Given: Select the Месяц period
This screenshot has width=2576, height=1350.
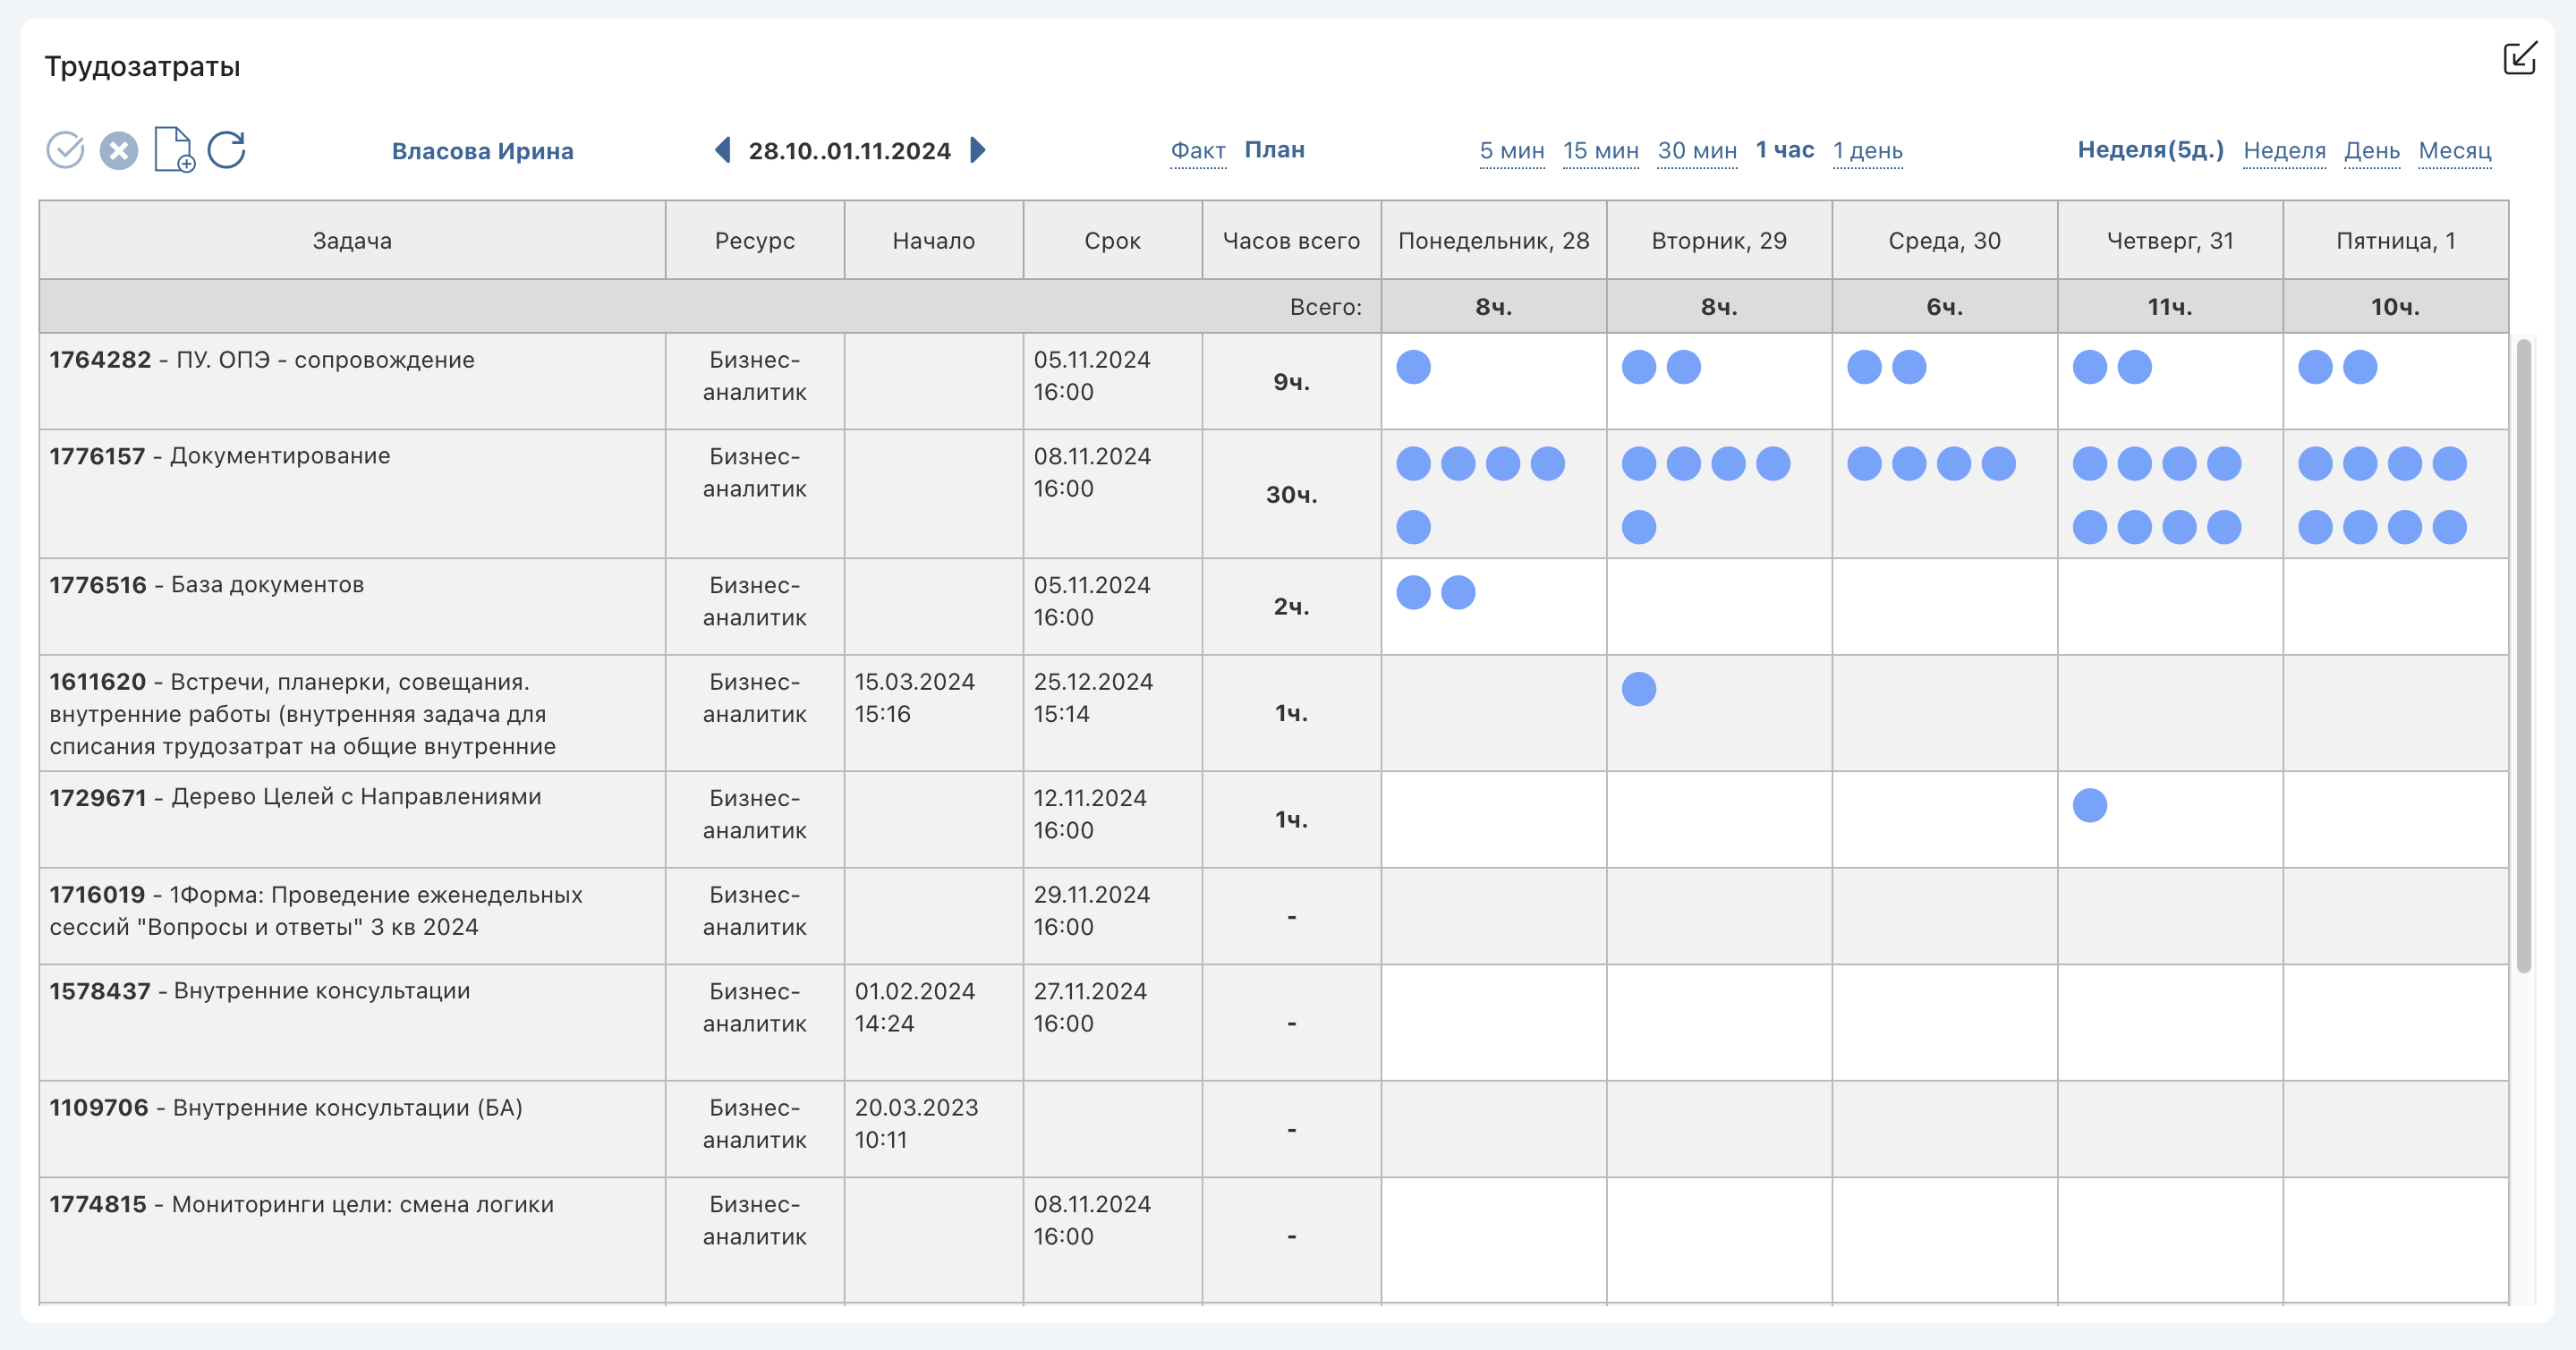Looking at the screenshot, I should [2454, 150].
